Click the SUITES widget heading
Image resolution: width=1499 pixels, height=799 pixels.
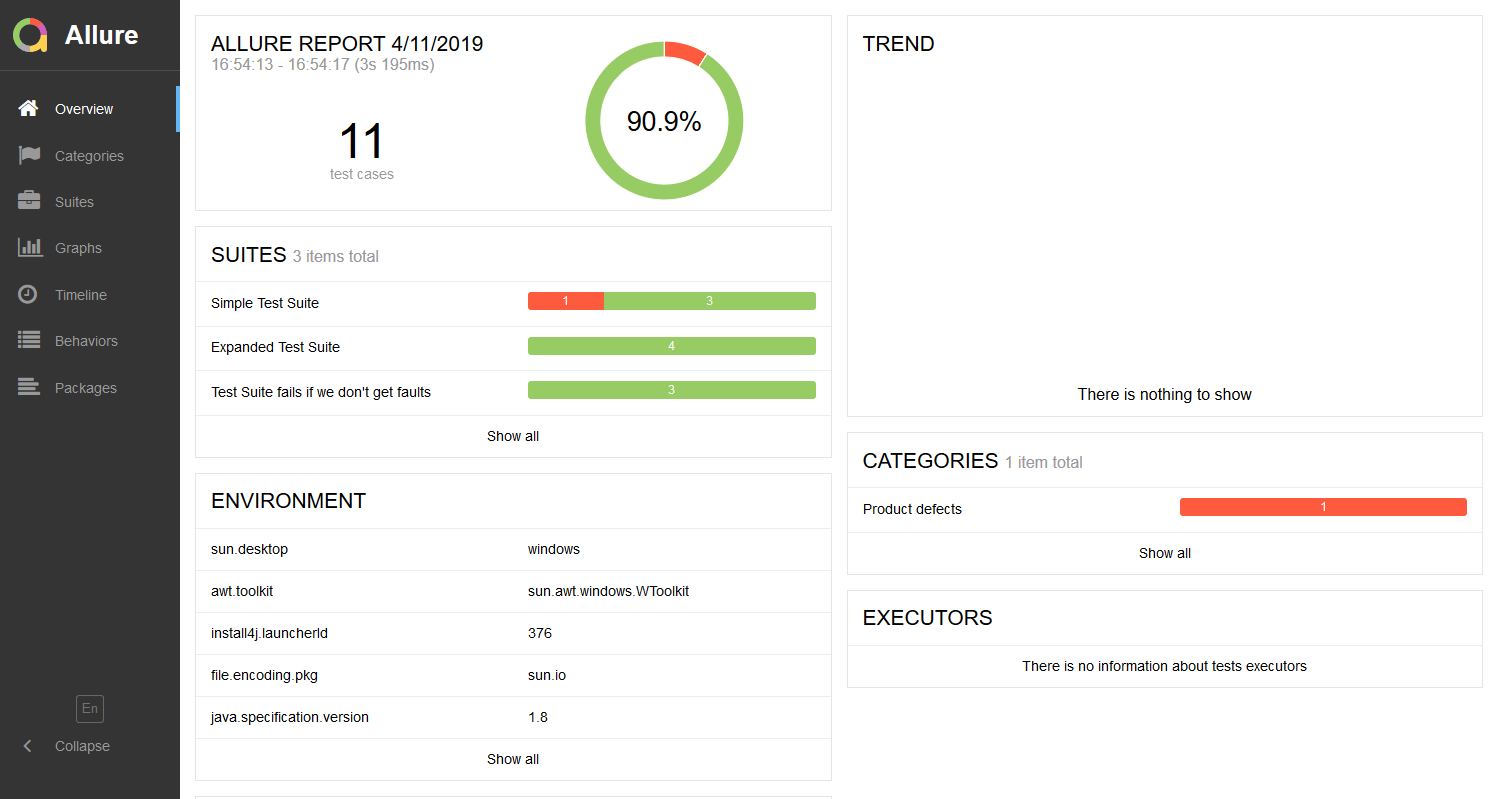click(x=249, y=255)
